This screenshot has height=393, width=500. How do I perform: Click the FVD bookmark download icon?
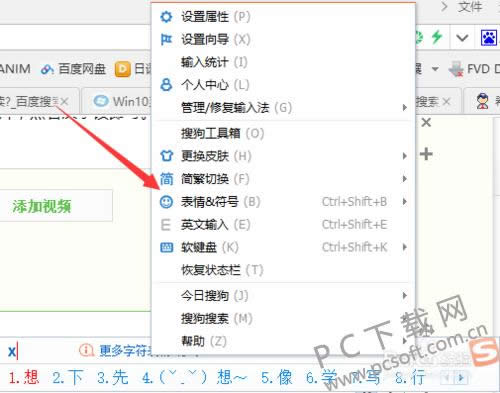(x=456, y=69)
